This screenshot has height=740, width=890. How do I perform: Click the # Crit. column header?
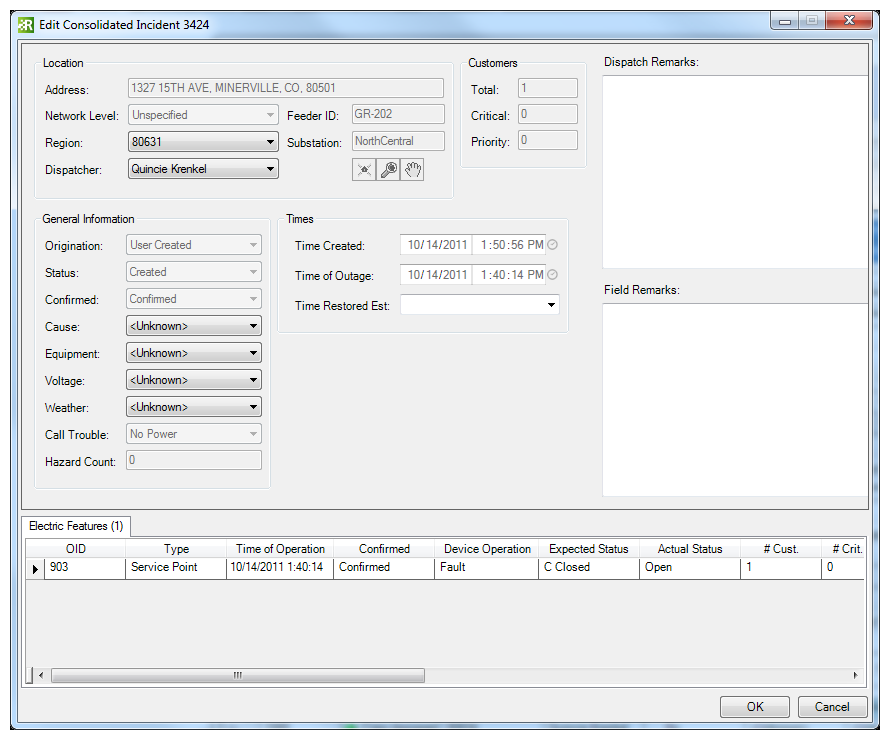coord(843,549)
